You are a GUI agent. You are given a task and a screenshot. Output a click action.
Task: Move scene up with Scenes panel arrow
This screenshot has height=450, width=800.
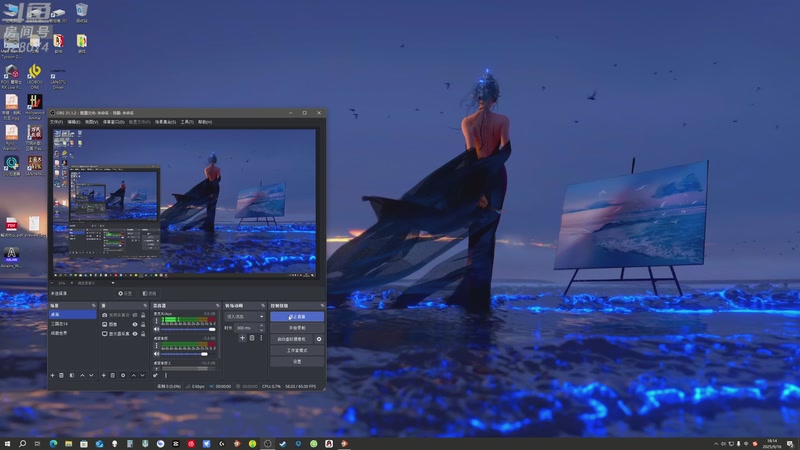click(x=82, y=376)
